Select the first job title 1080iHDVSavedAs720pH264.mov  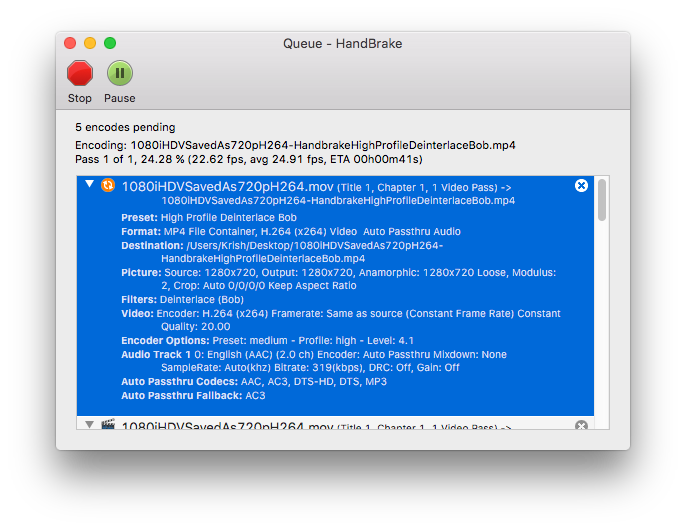[228, 187]
